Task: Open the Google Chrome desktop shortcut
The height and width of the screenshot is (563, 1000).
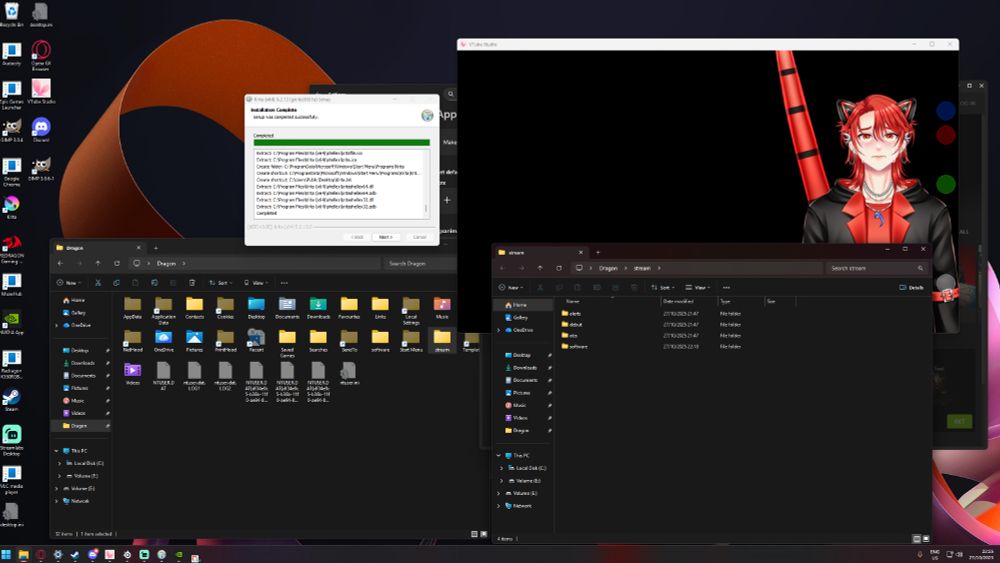Action: tap(11, 172)
